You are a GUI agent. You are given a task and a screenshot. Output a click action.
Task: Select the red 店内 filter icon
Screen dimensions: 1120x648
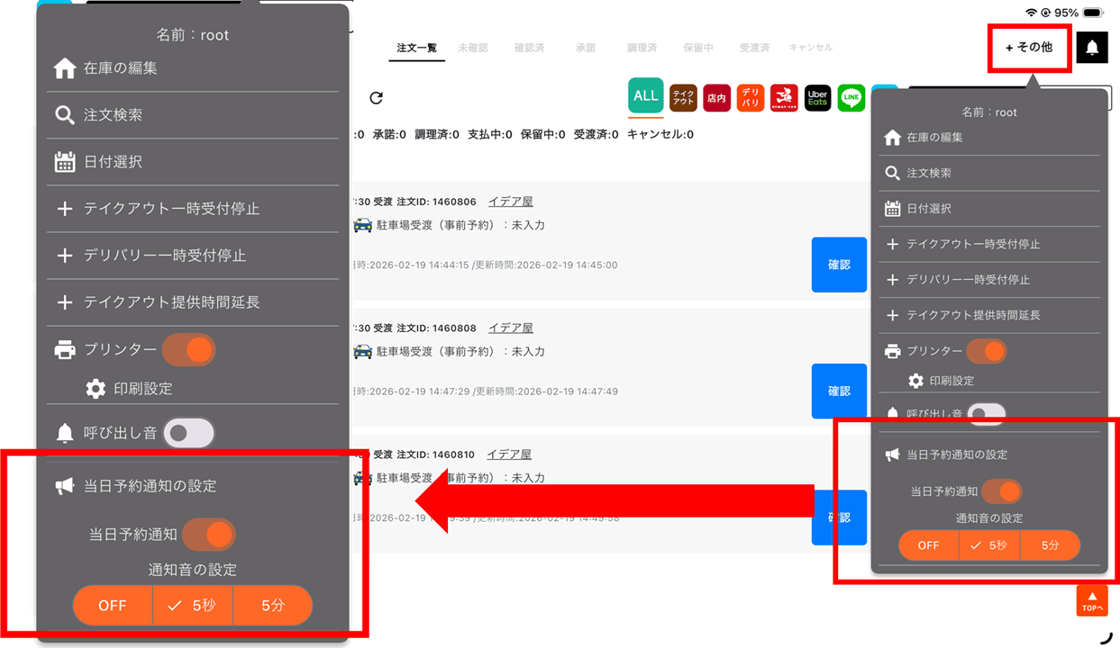coord(716,97)
